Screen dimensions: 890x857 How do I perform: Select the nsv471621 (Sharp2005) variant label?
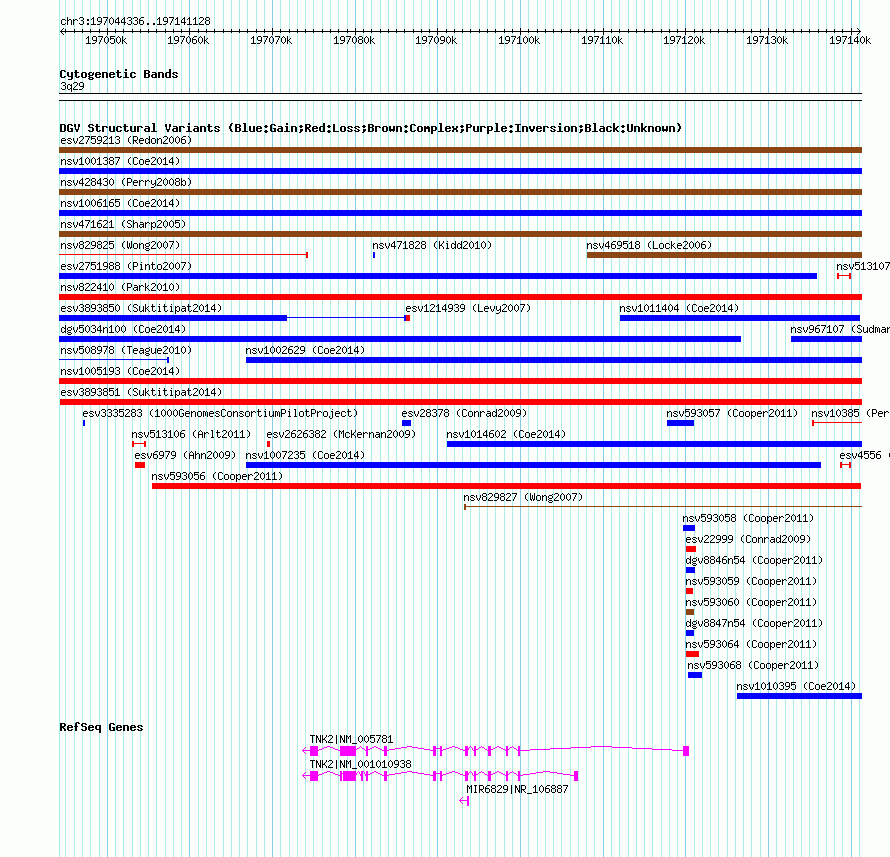click(123, 224)
